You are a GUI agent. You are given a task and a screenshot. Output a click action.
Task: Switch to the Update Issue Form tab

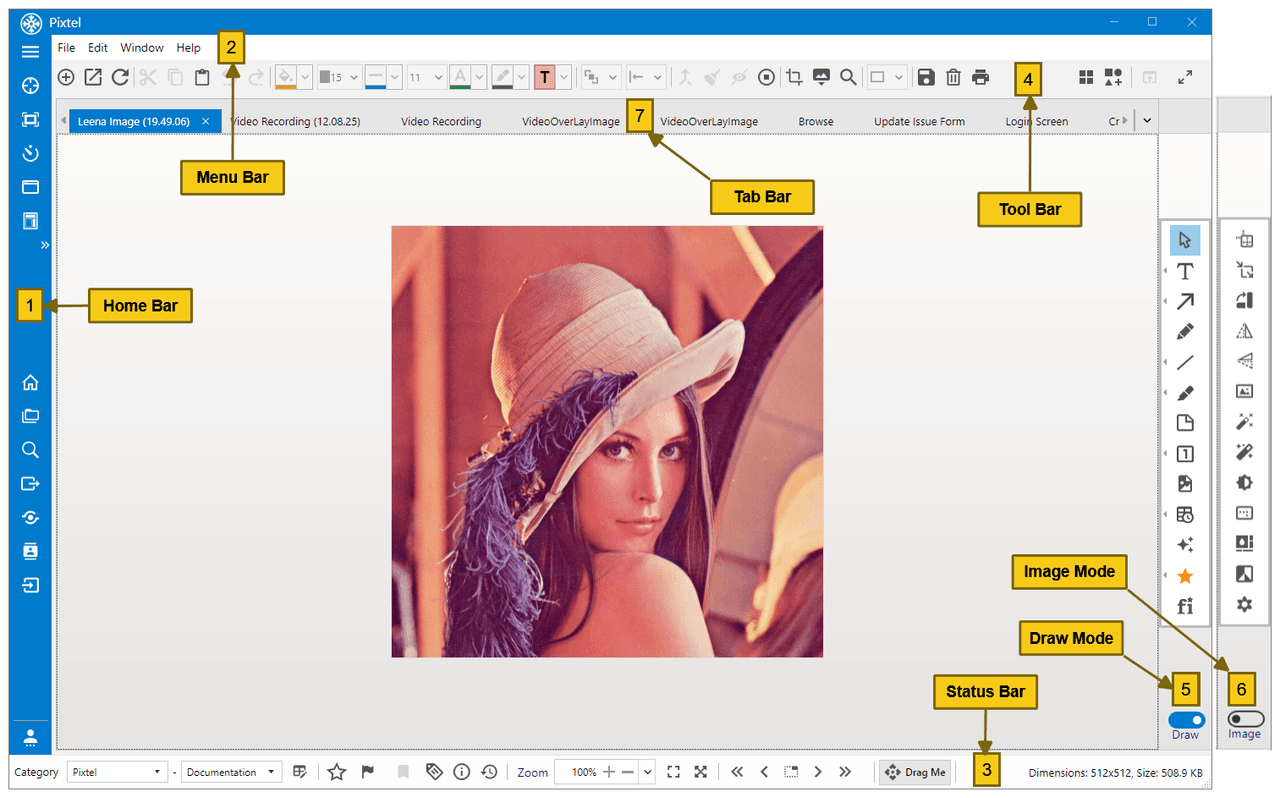click(x=919, y=121)
